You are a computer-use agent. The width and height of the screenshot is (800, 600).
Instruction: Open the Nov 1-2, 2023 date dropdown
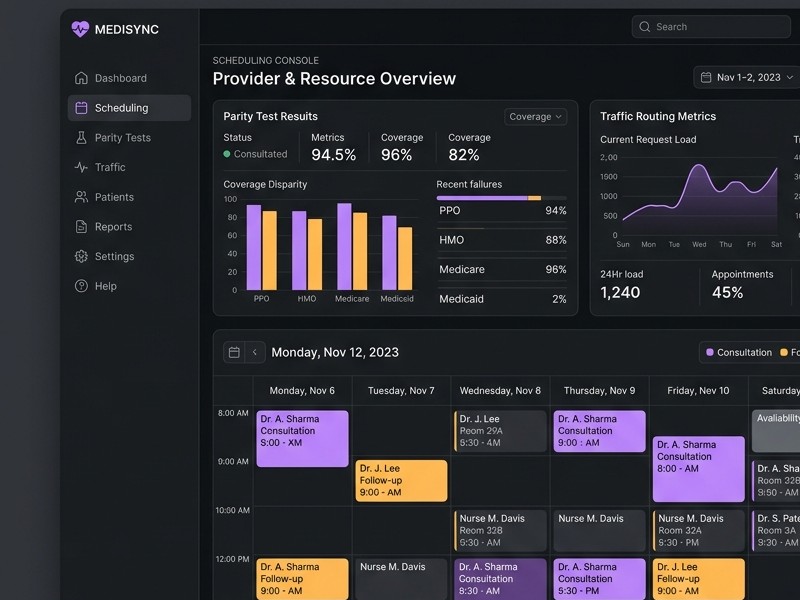click(x=748, y=77)
